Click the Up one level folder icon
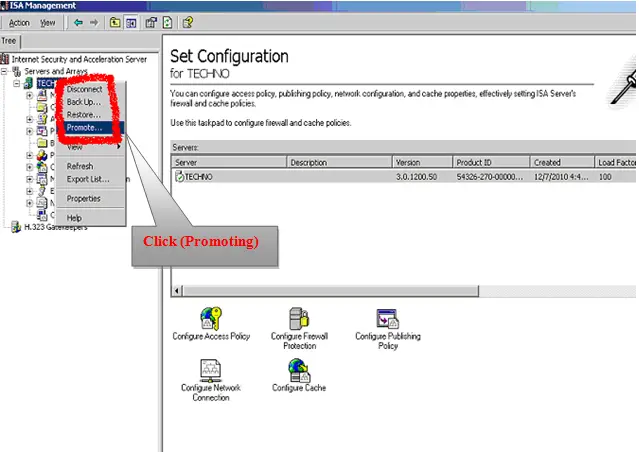The height and width of the screenshot is (457, 639). point(115,22)
